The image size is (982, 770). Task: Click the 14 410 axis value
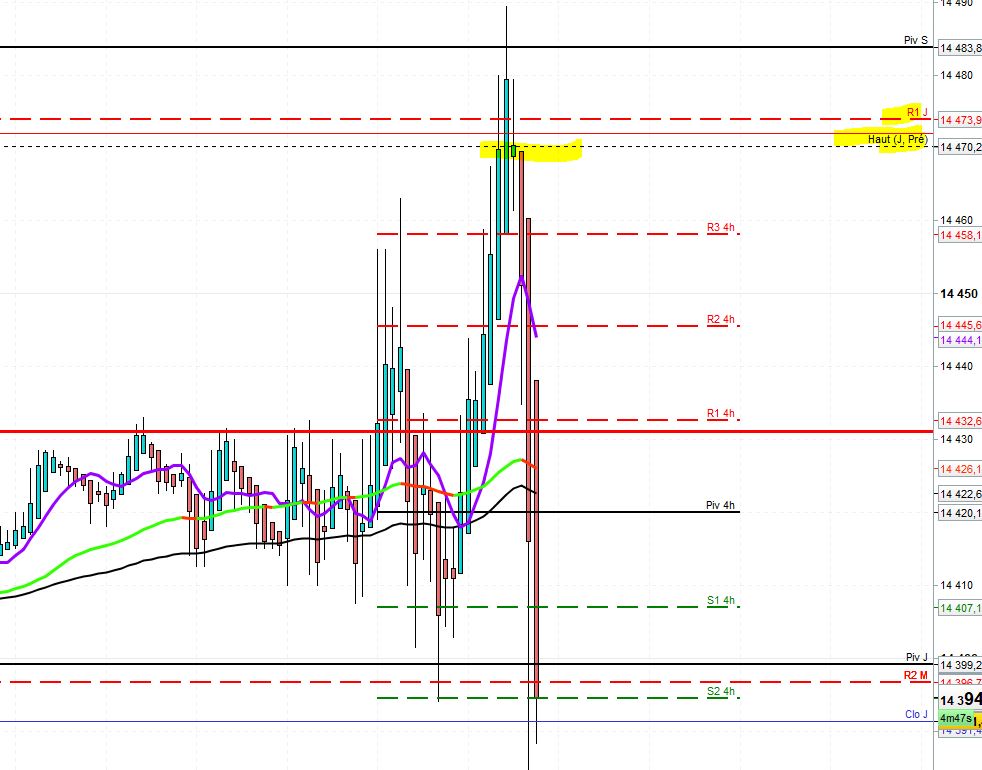click(x=957, y=585)
